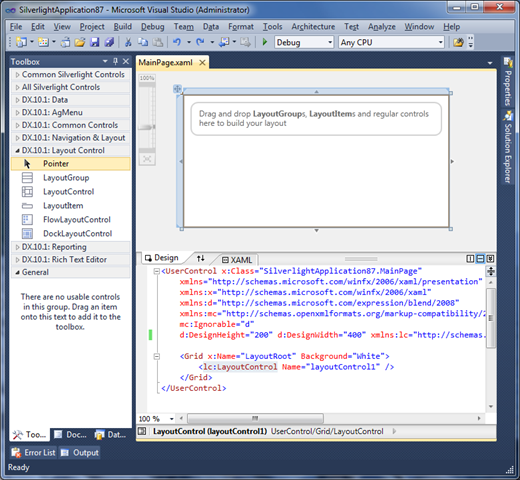Viewport: 520px width, 480px height.
Task: Pin the Toolbox with auto-hide icon
Action: coord(115,61)
